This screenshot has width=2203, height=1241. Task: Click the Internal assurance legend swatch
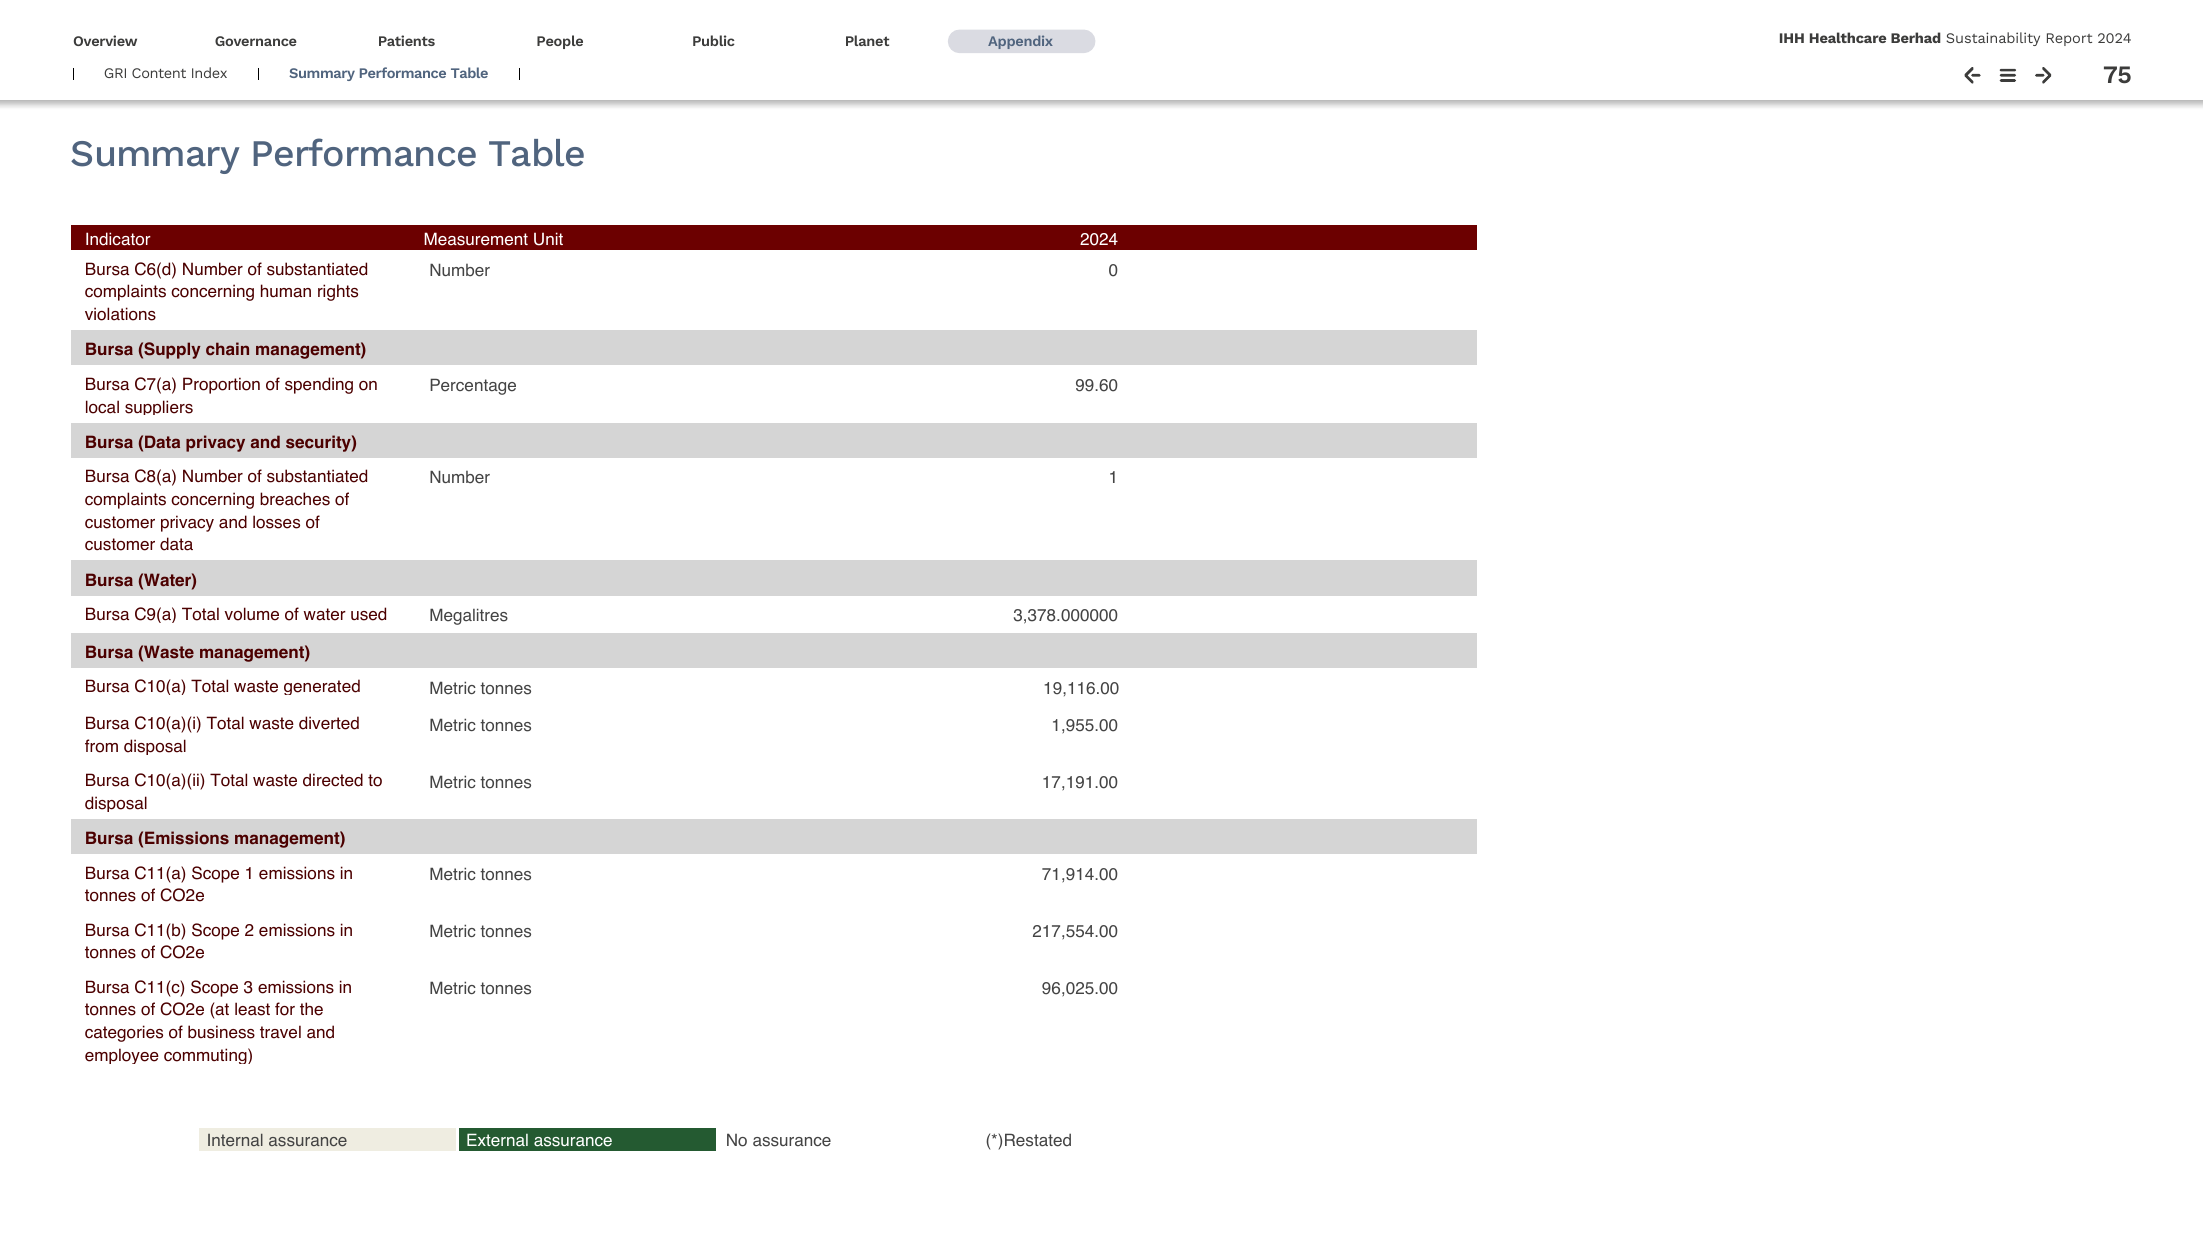327,1140
